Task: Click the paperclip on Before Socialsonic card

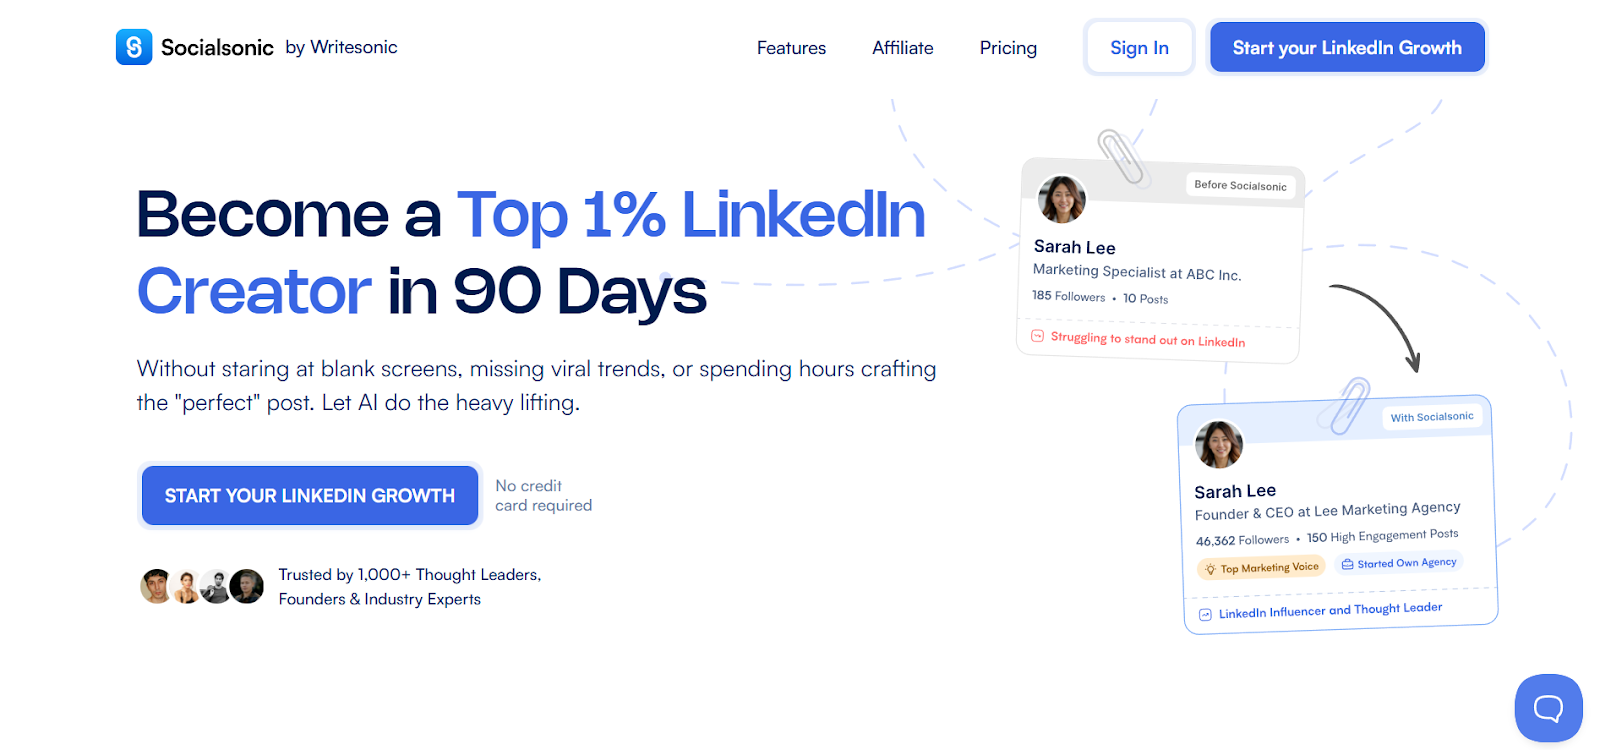Action: (x=1120, y=156)
